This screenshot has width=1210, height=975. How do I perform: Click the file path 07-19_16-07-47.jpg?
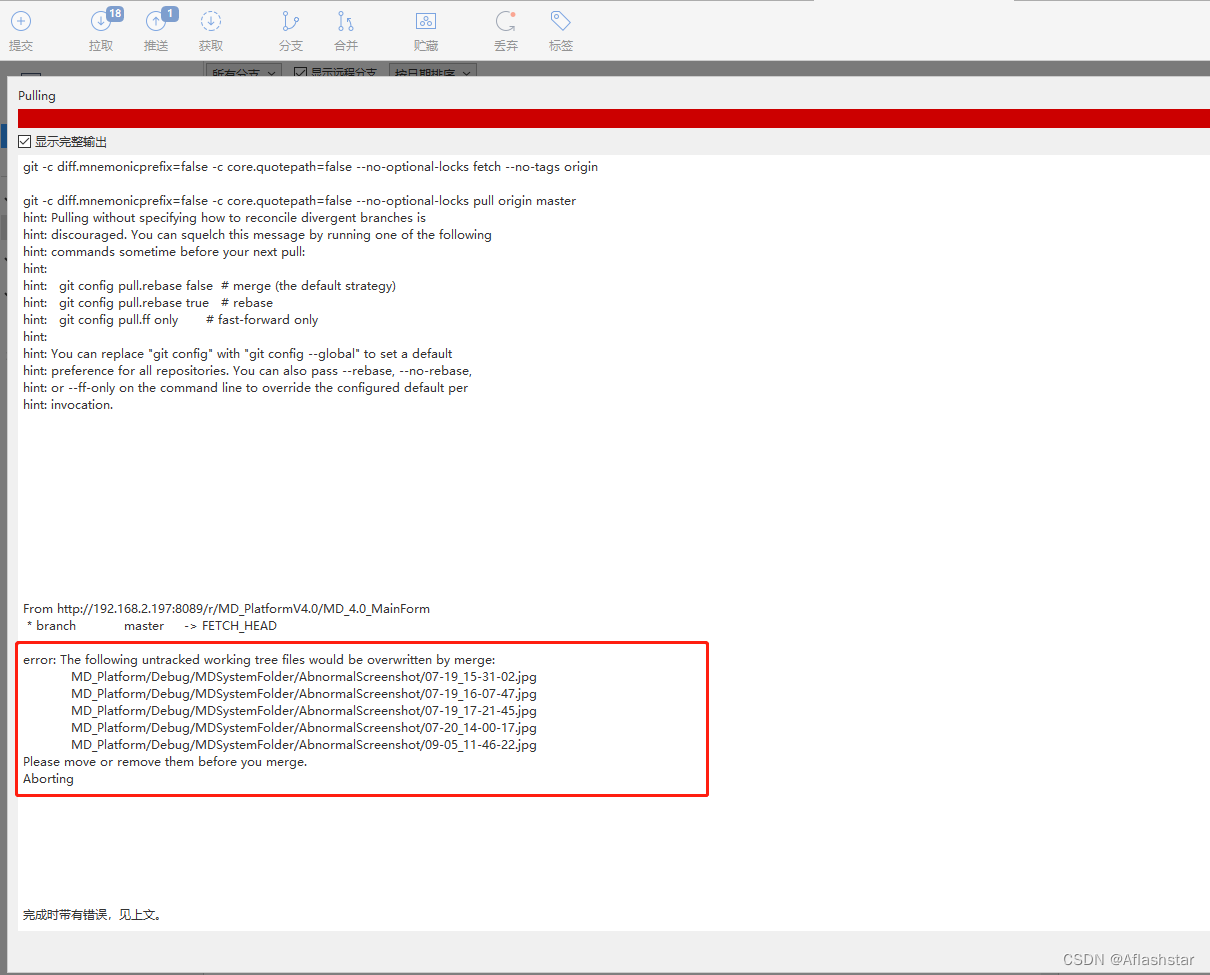pos(304,693)
